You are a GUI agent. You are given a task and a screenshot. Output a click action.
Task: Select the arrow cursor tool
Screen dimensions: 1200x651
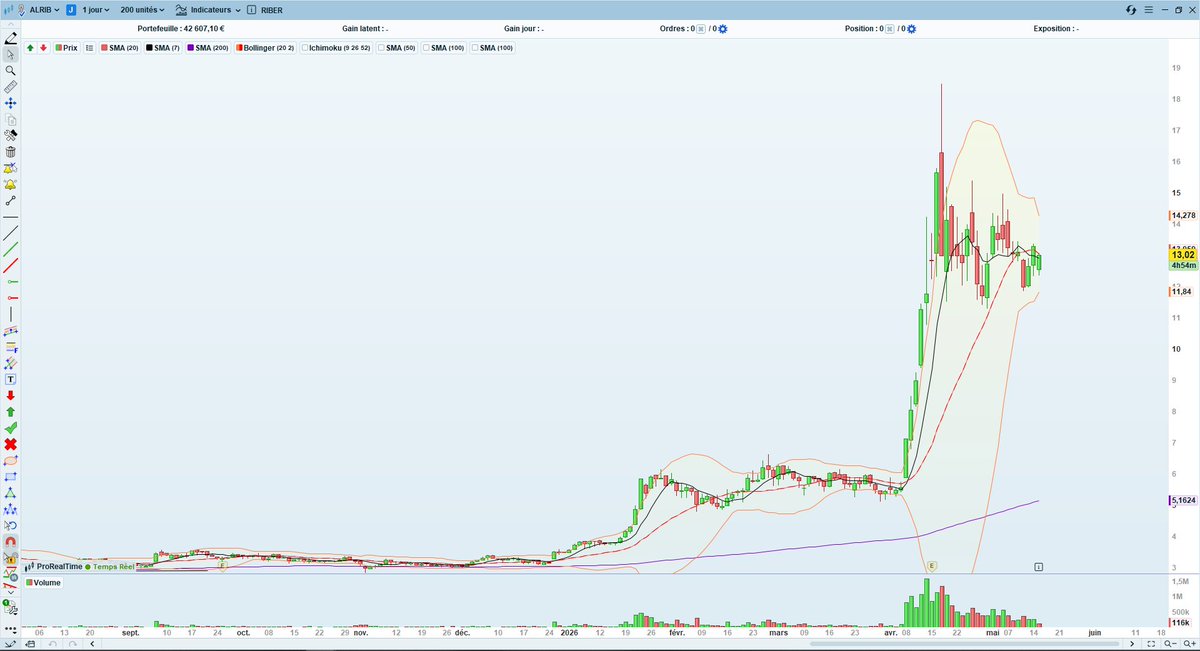click(x=11, y=55)
